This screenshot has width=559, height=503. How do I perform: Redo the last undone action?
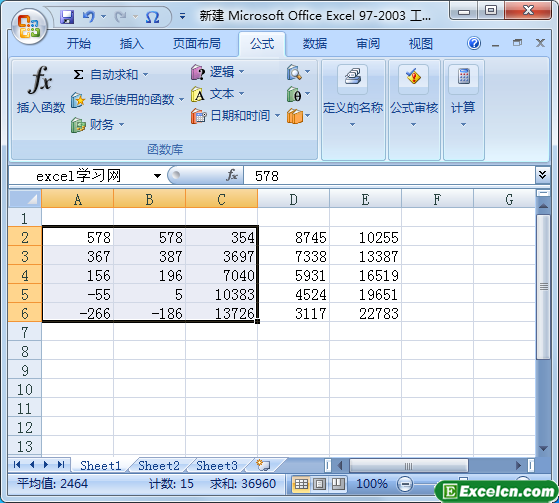(121, 17)
